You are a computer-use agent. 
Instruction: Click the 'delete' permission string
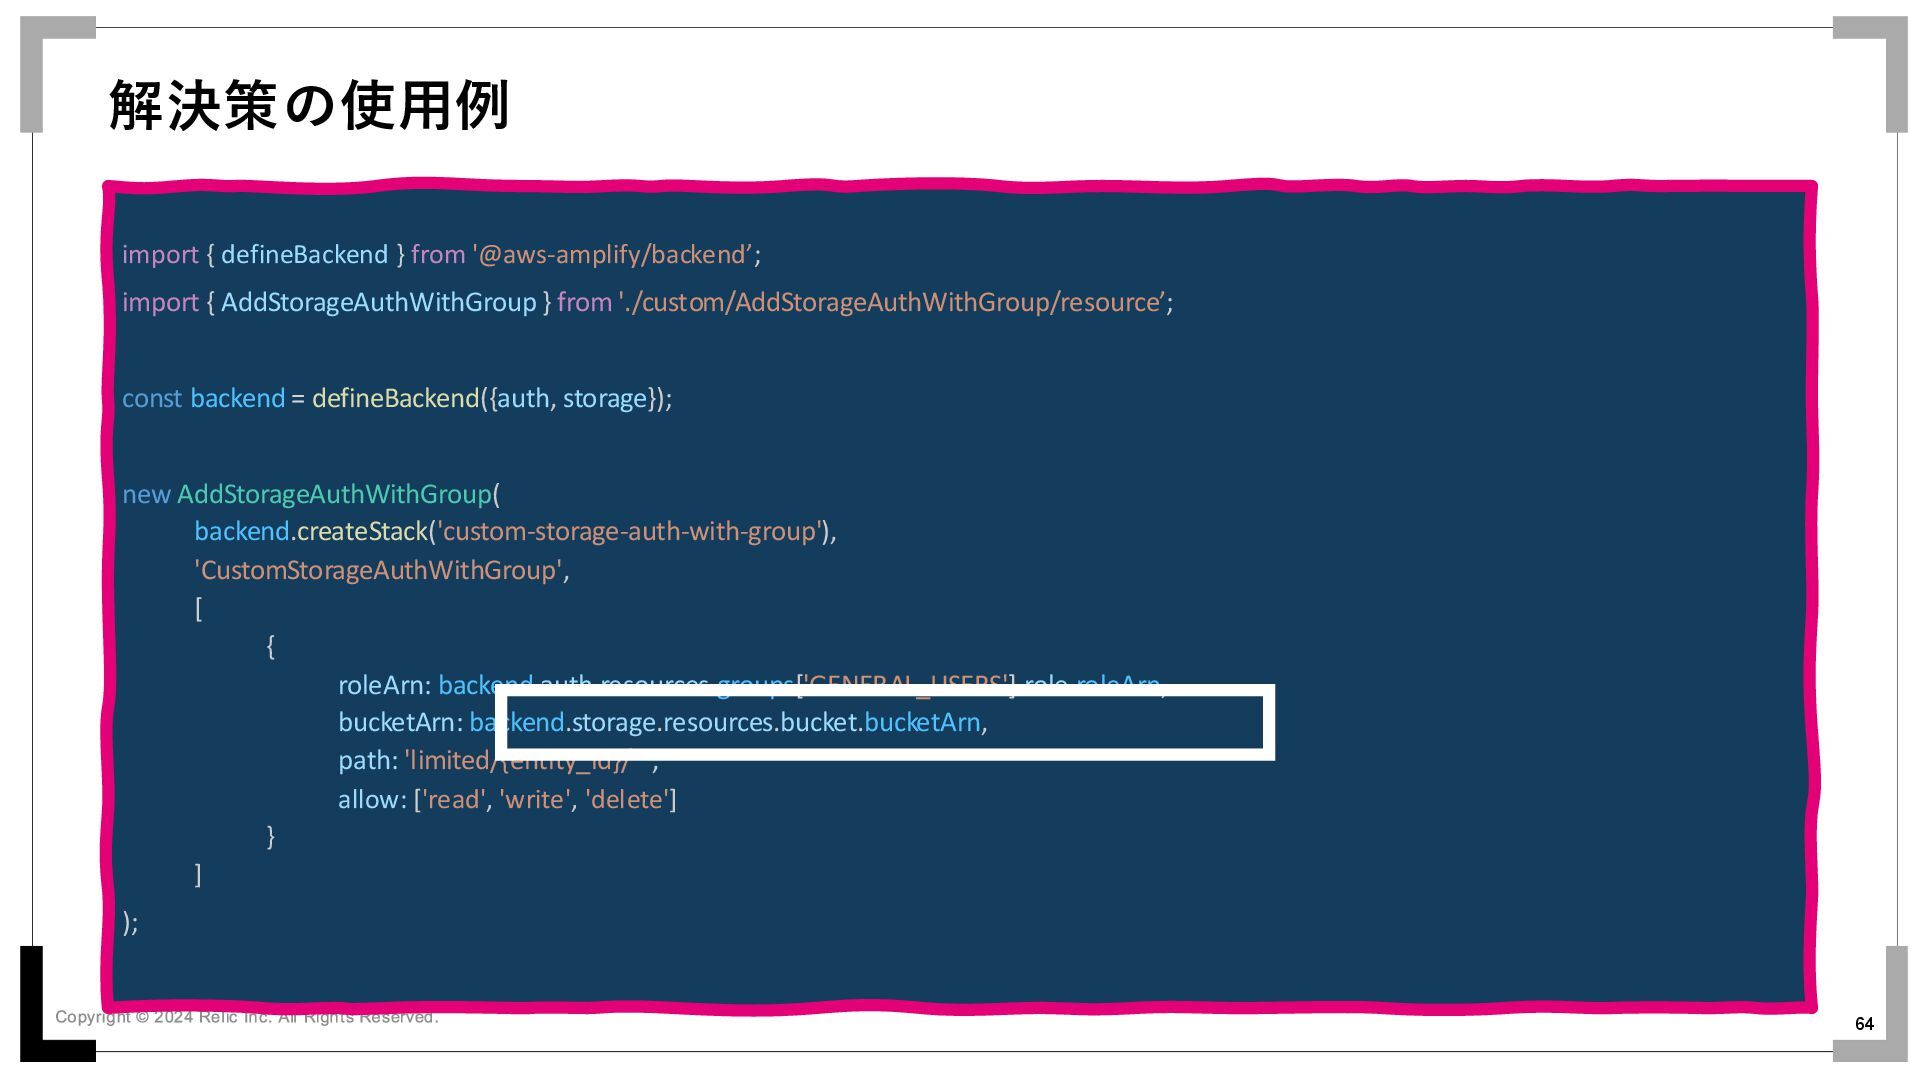pyautogui.click(x=626, y=799)
